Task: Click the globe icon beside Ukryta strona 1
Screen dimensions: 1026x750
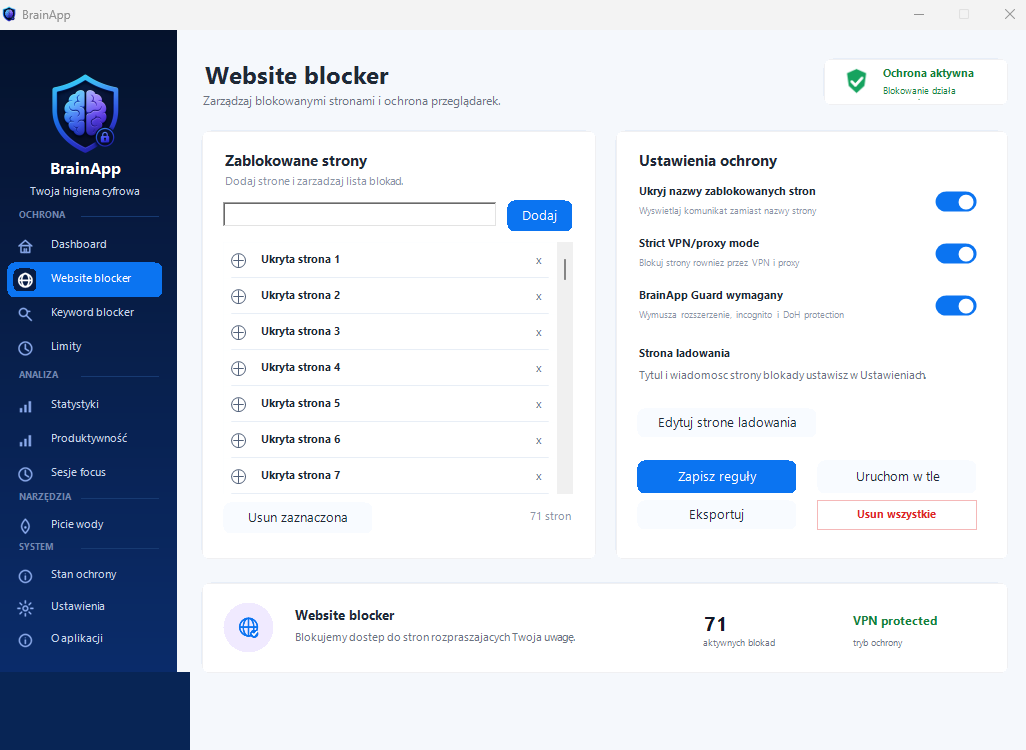Action: click(239, 260)
